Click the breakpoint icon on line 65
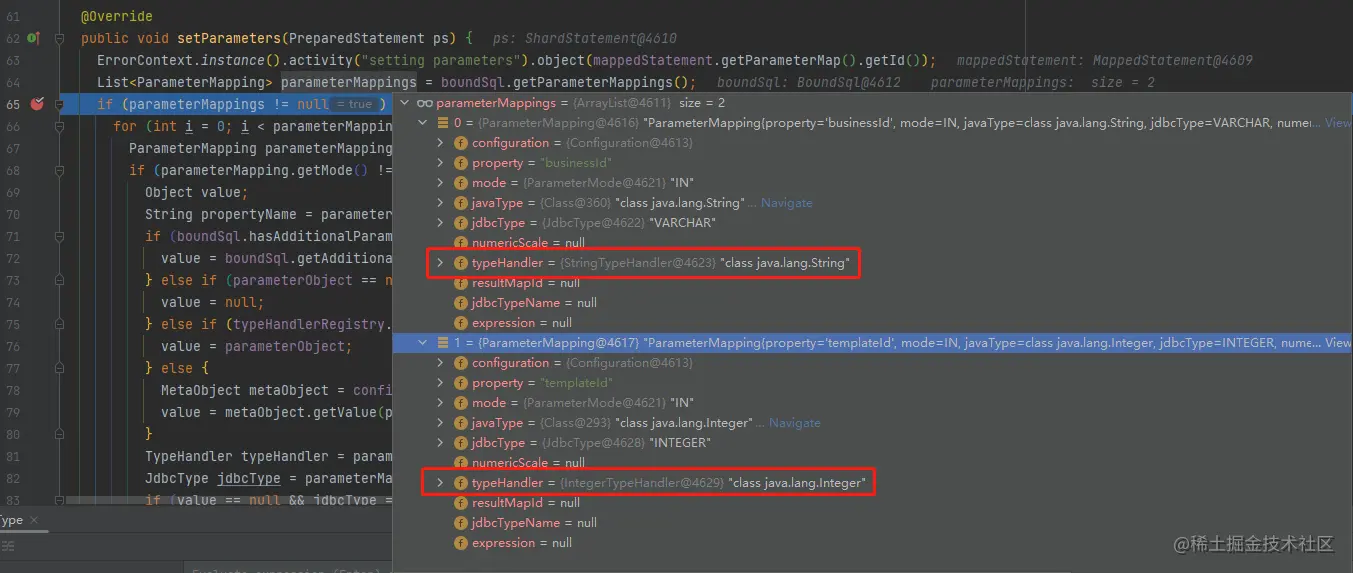The height and width of the screenshot is (573, 1353). [38, 104]
